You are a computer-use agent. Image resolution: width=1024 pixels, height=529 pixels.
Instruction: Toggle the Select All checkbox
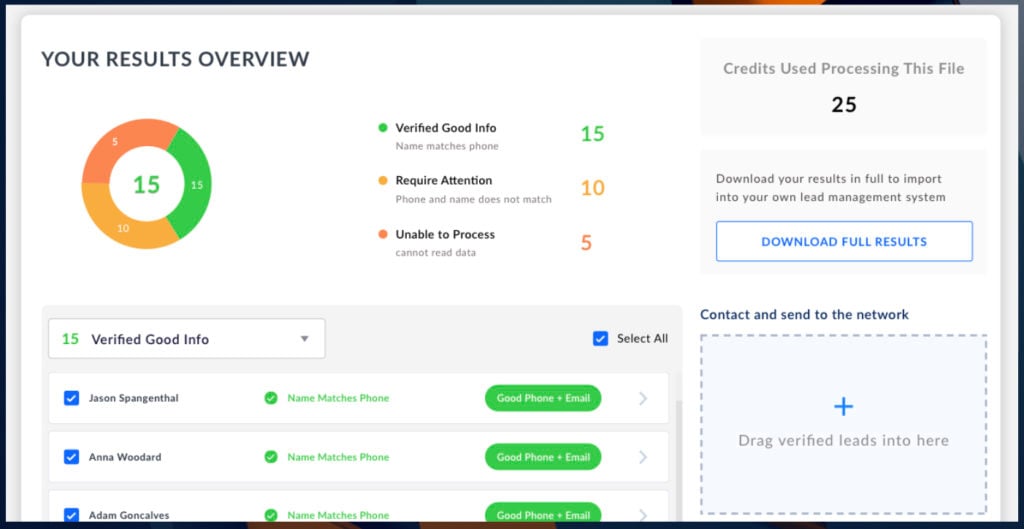(x=600, y=338)
